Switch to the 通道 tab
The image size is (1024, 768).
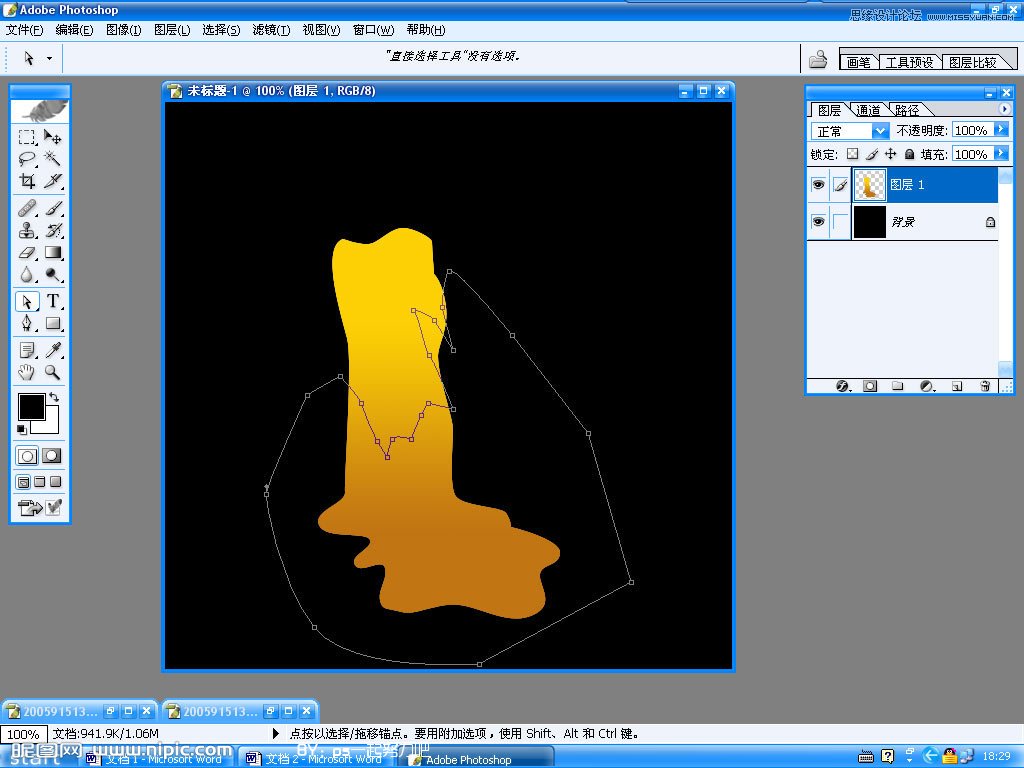(x=868, y=110)
